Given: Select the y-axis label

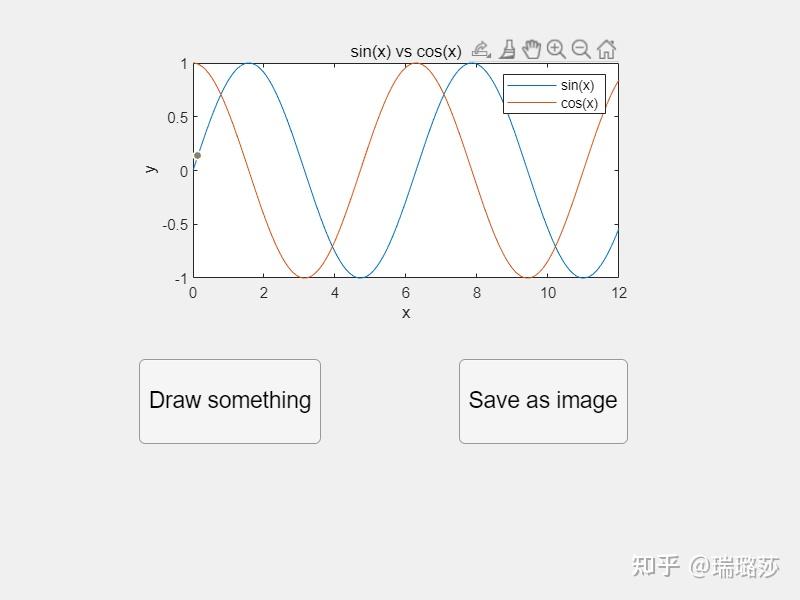Looking at the screenshot, I should coord(152,169).
